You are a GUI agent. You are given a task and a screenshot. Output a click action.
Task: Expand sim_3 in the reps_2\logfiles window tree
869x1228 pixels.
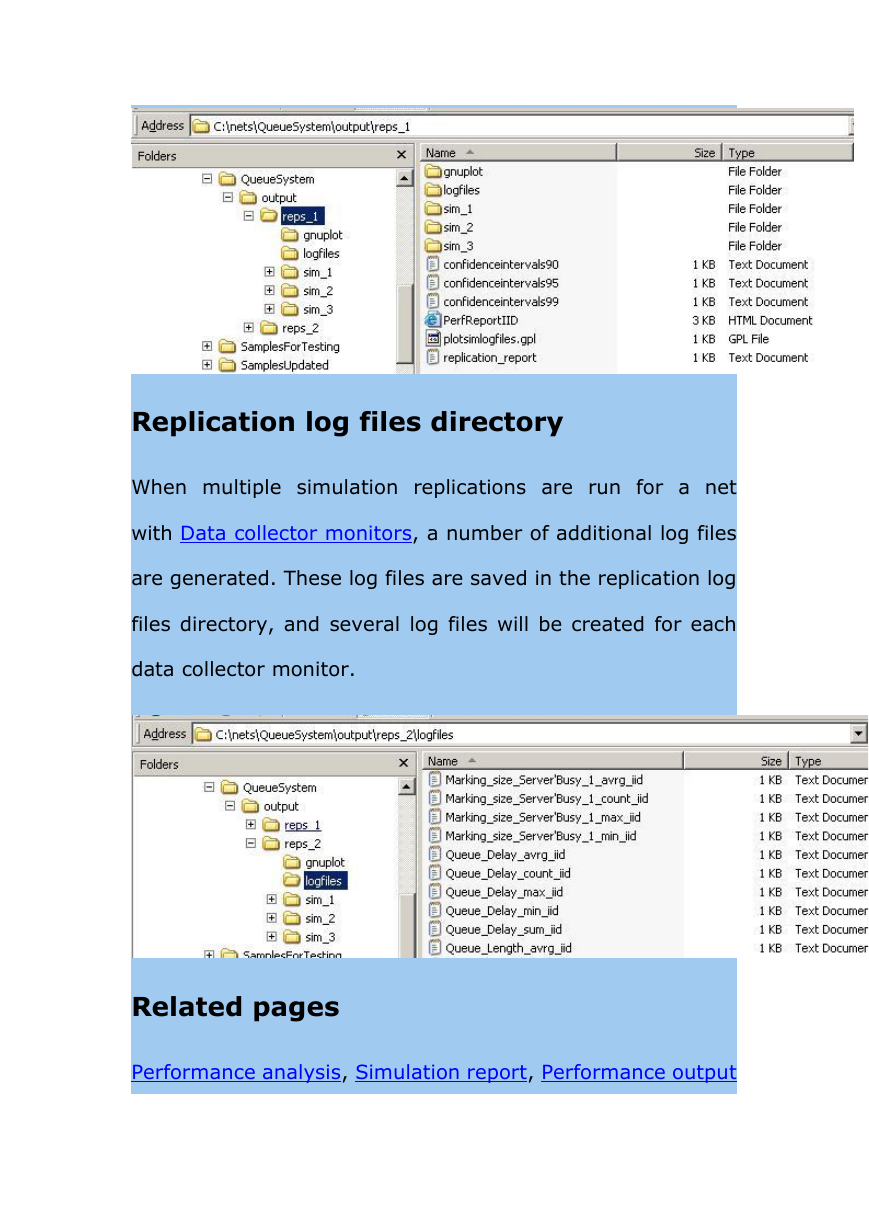(x=272, y=937)
